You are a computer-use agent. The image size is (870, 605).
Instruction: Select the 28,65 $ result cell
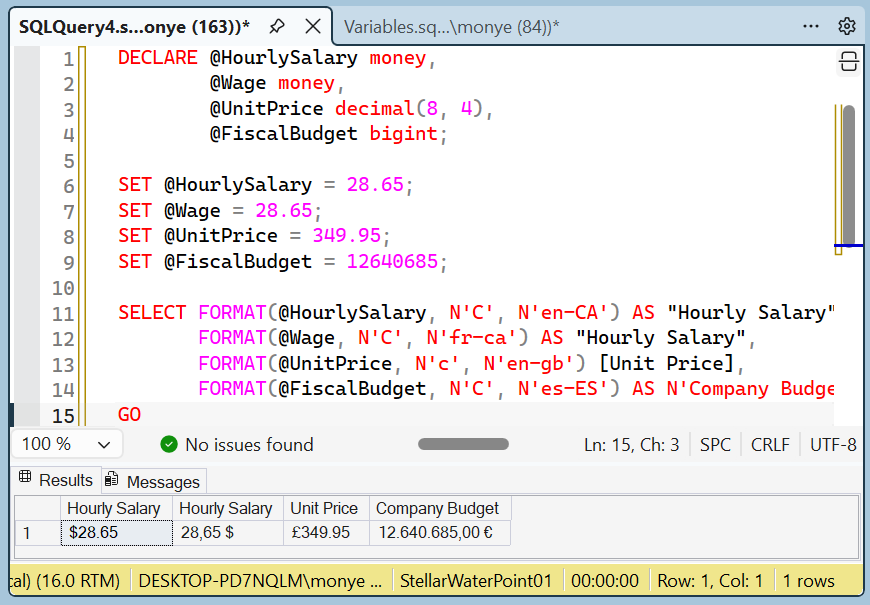tap(228, 533)
